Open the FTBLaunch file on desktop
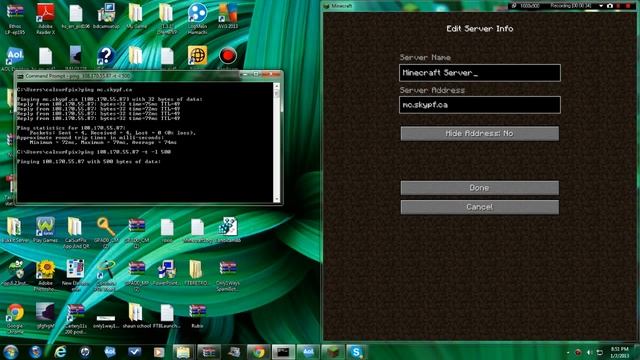The width and height of the screenshot is (640, 360). [167, 316]
